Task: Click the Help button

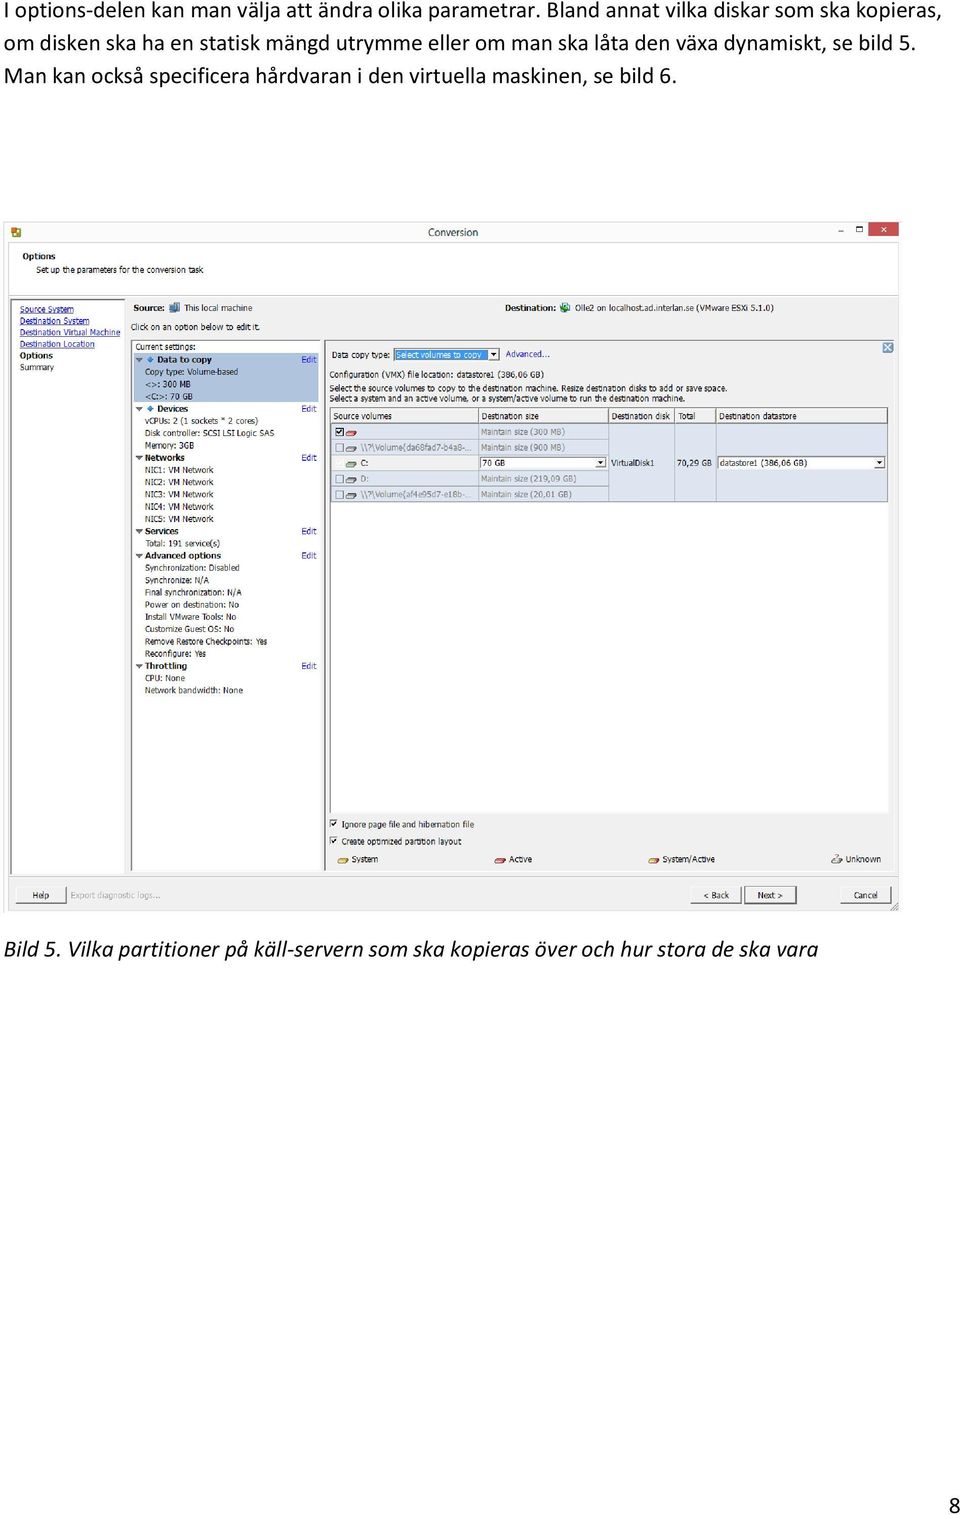Action: click(x=40, y=895)
